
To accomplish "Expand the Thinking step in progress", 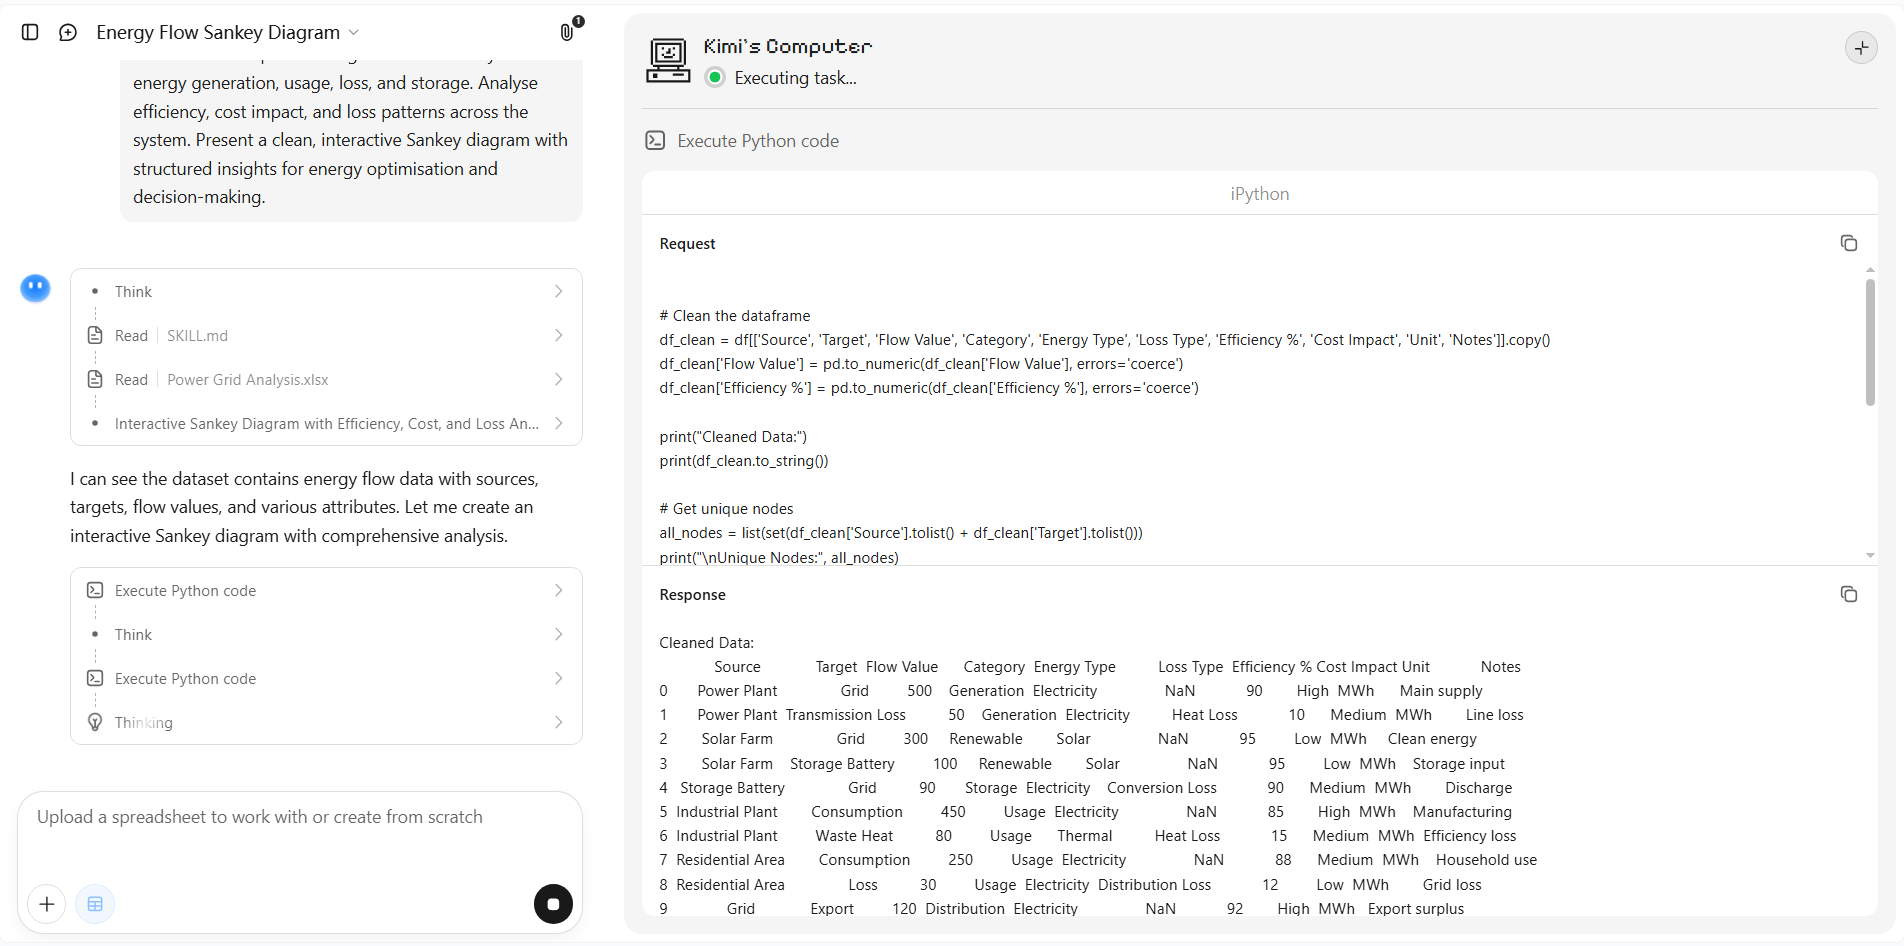I will tap(326, 722).
